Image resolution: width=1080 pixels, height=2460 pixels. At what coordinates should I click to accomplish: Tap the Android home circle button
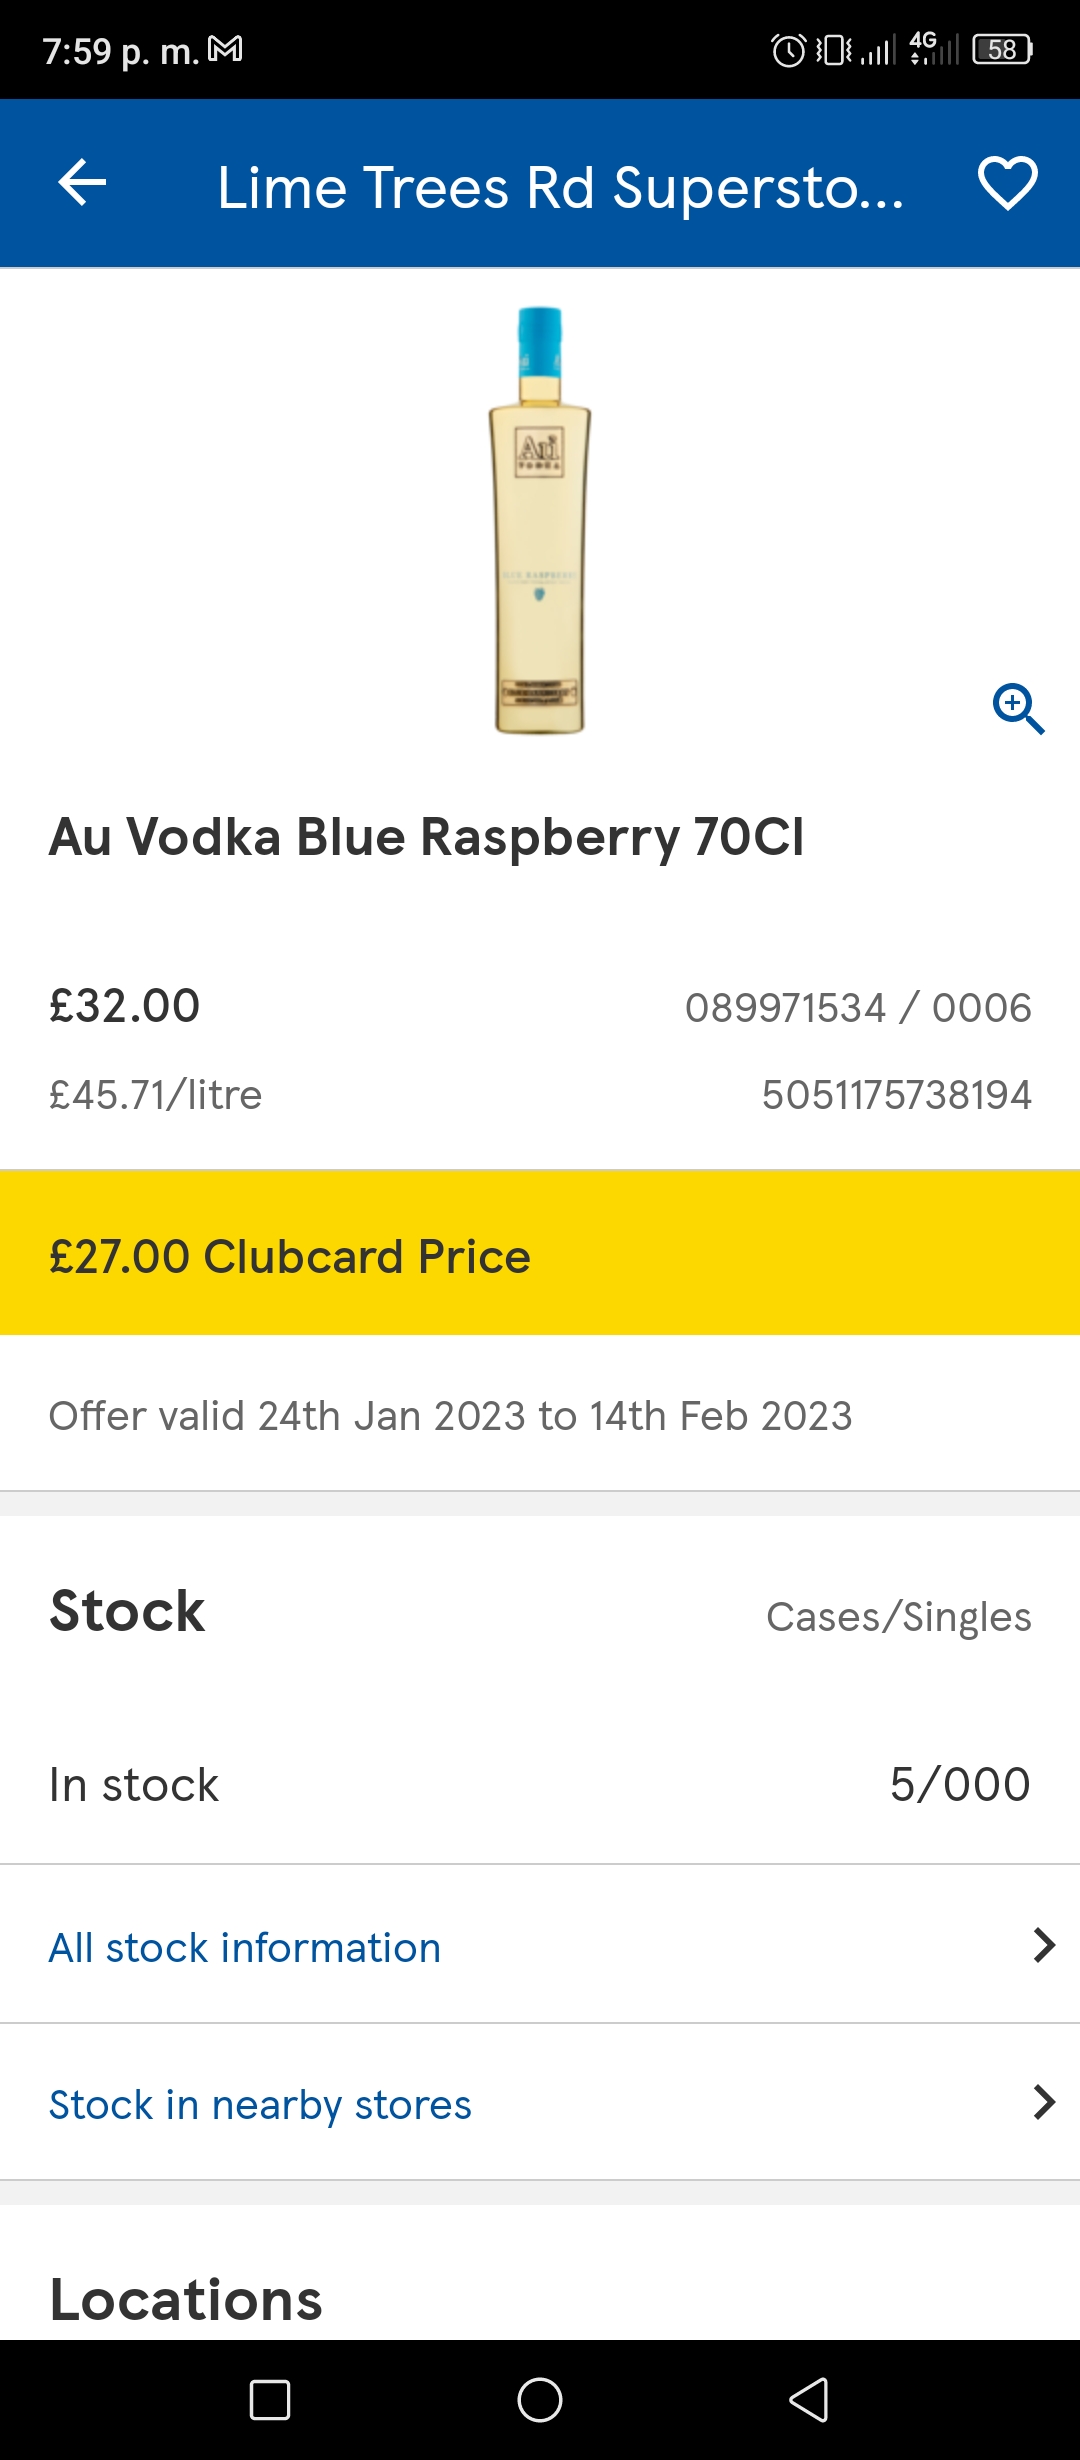(540, 2400)
